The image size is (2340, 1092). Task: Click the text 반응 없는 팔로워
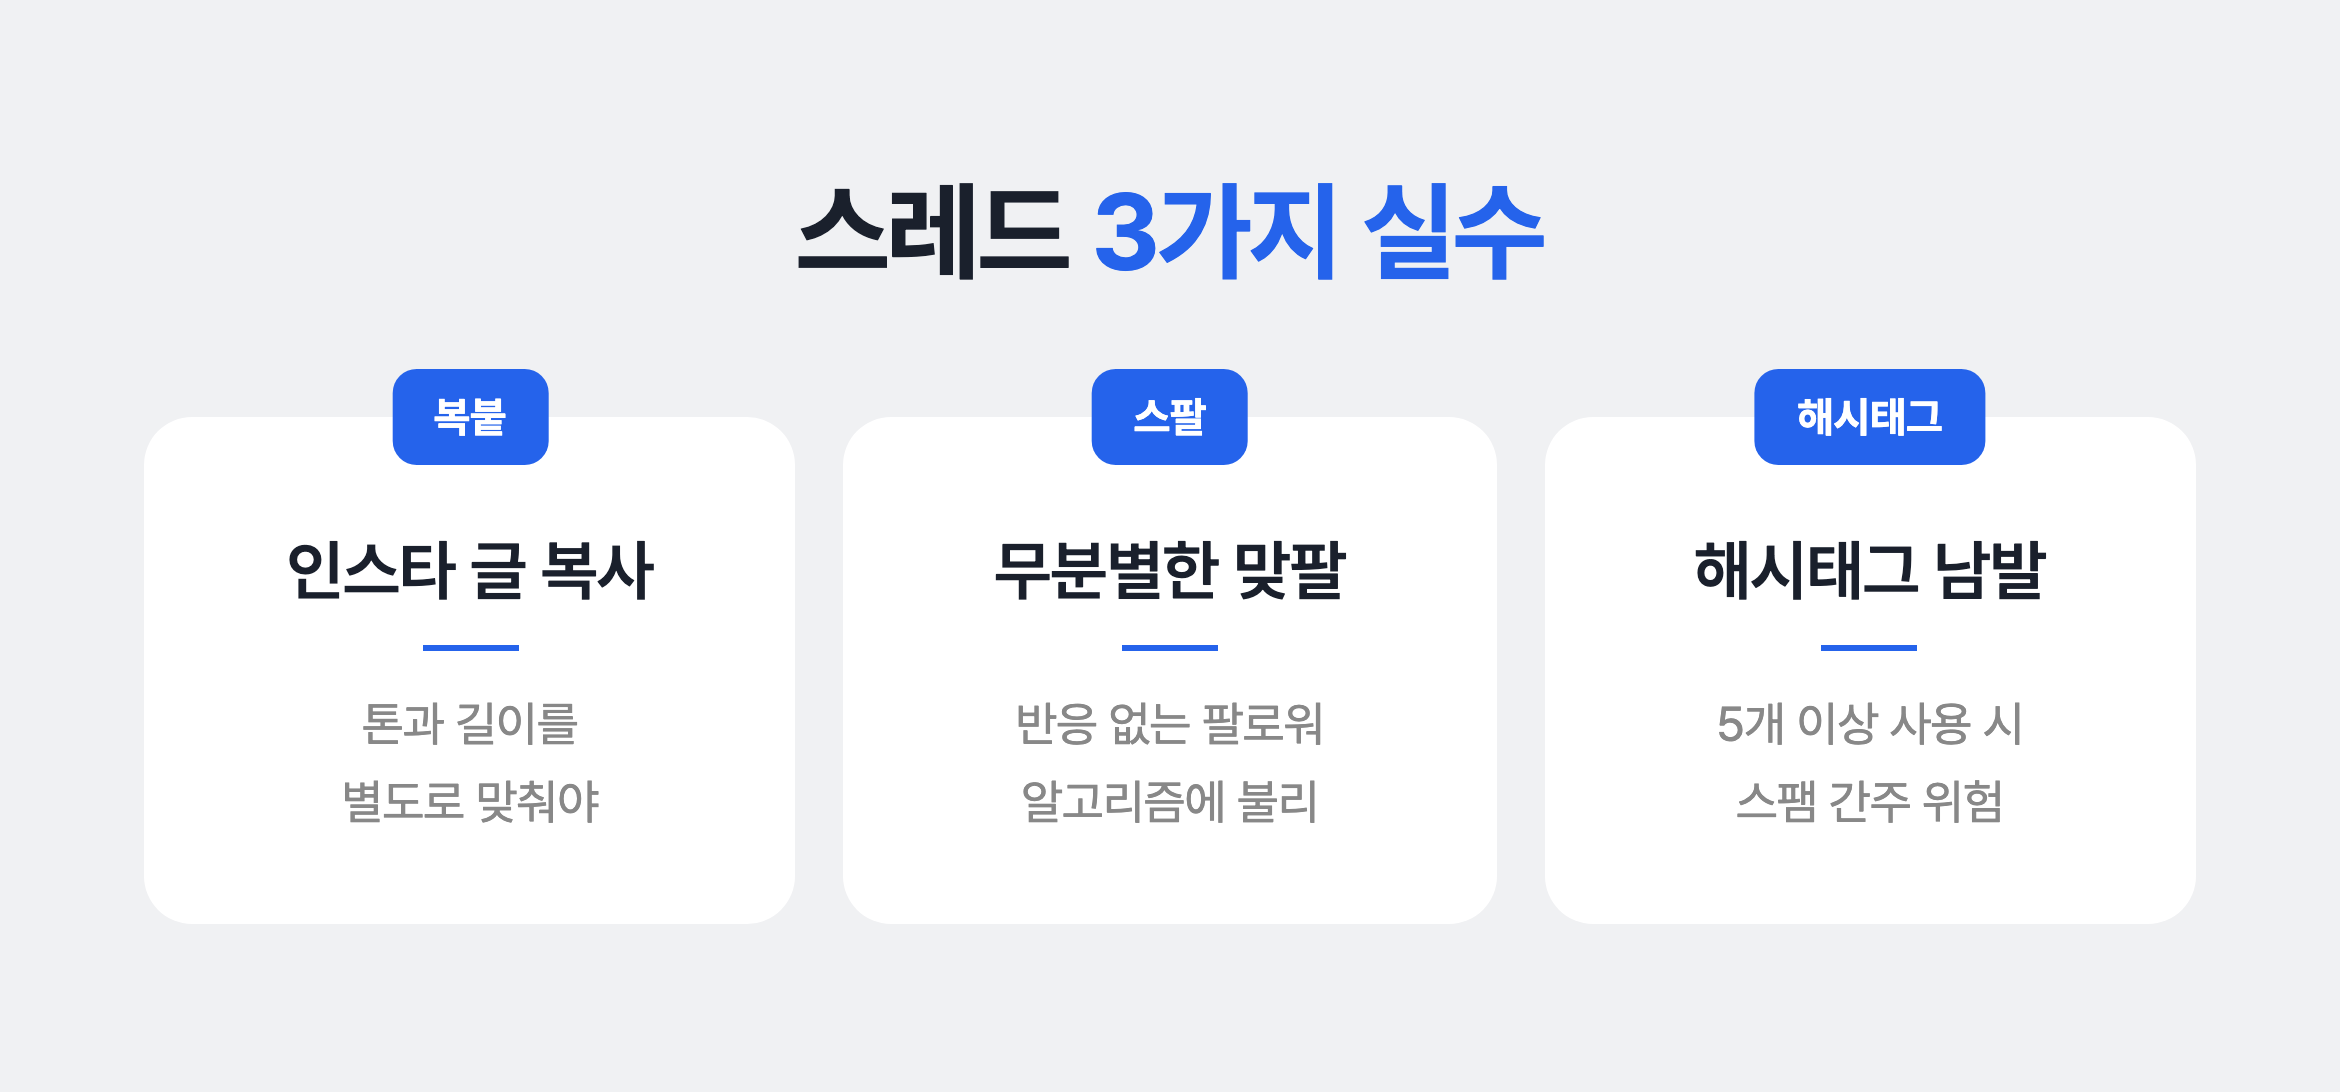1169,724
